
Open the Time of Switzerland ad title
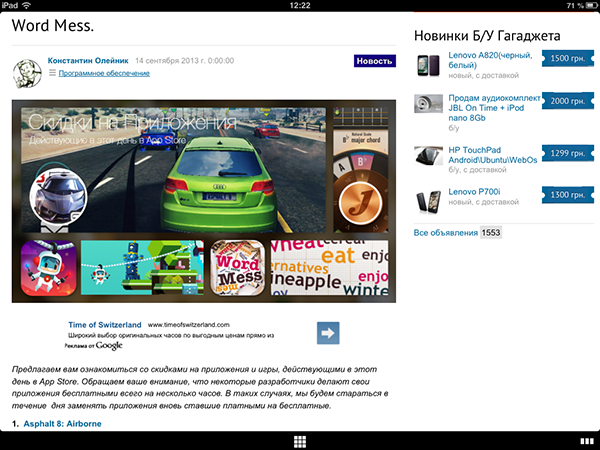tap(104, 325)
